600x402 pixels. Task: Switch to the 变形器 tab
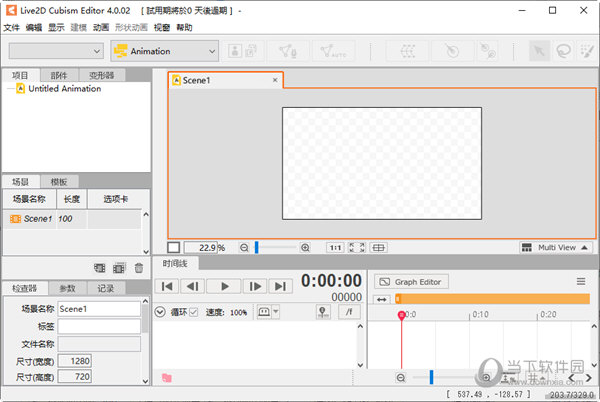pyautogui.click(x=102, y=75)
